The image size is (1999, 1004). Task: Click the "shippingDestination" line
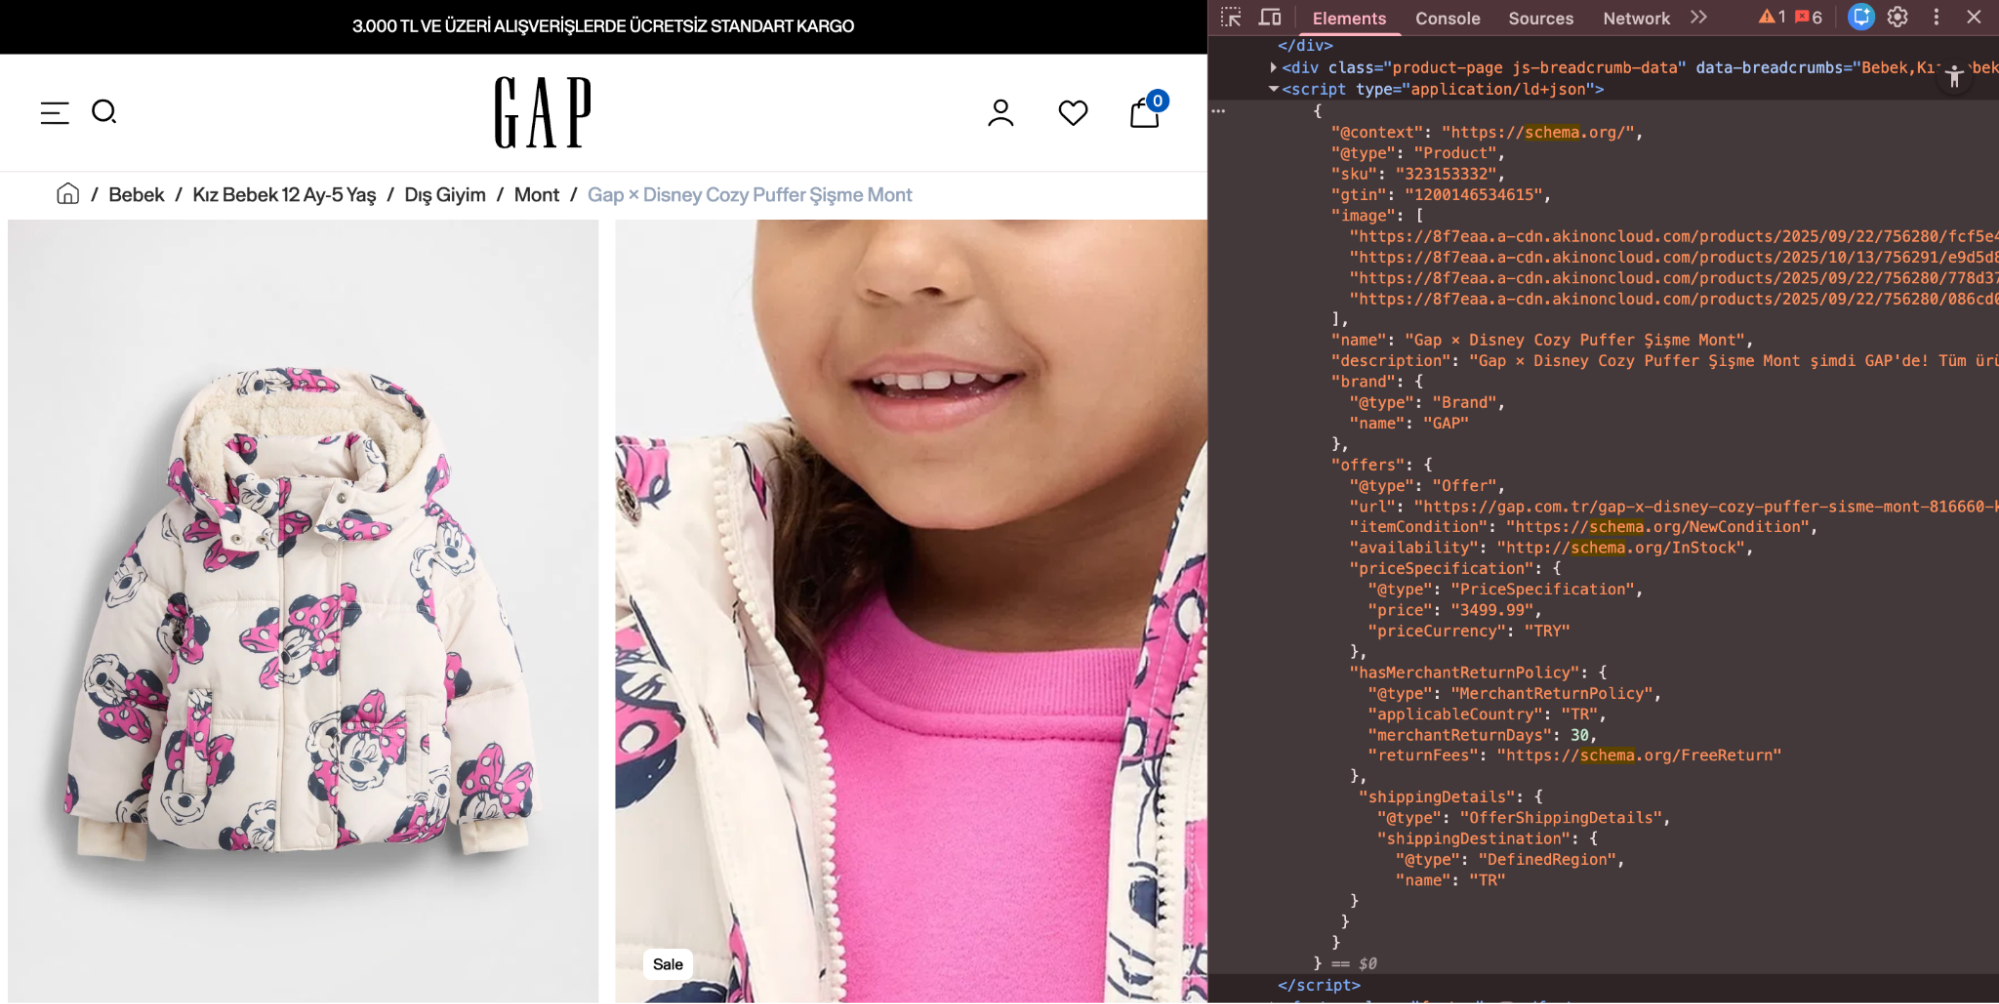(x=1486, y=839)
